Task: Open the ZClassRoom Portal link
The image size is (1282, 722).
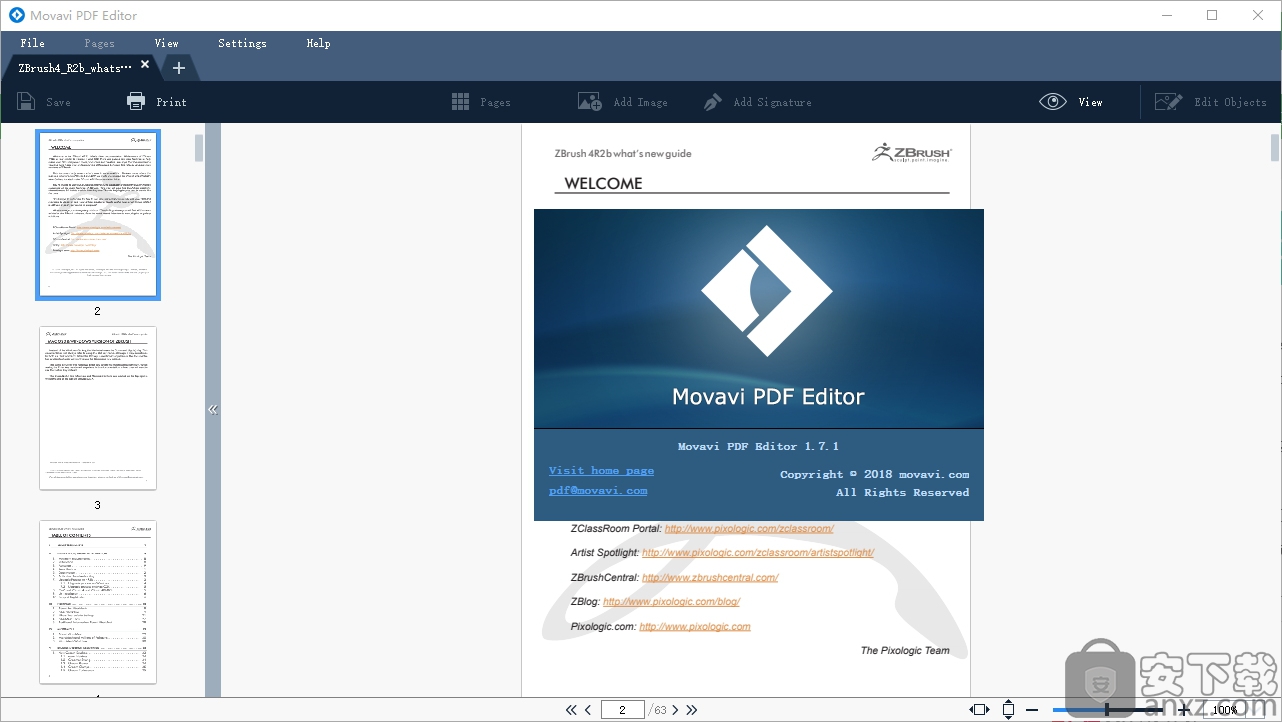Action: pos(749,528)
